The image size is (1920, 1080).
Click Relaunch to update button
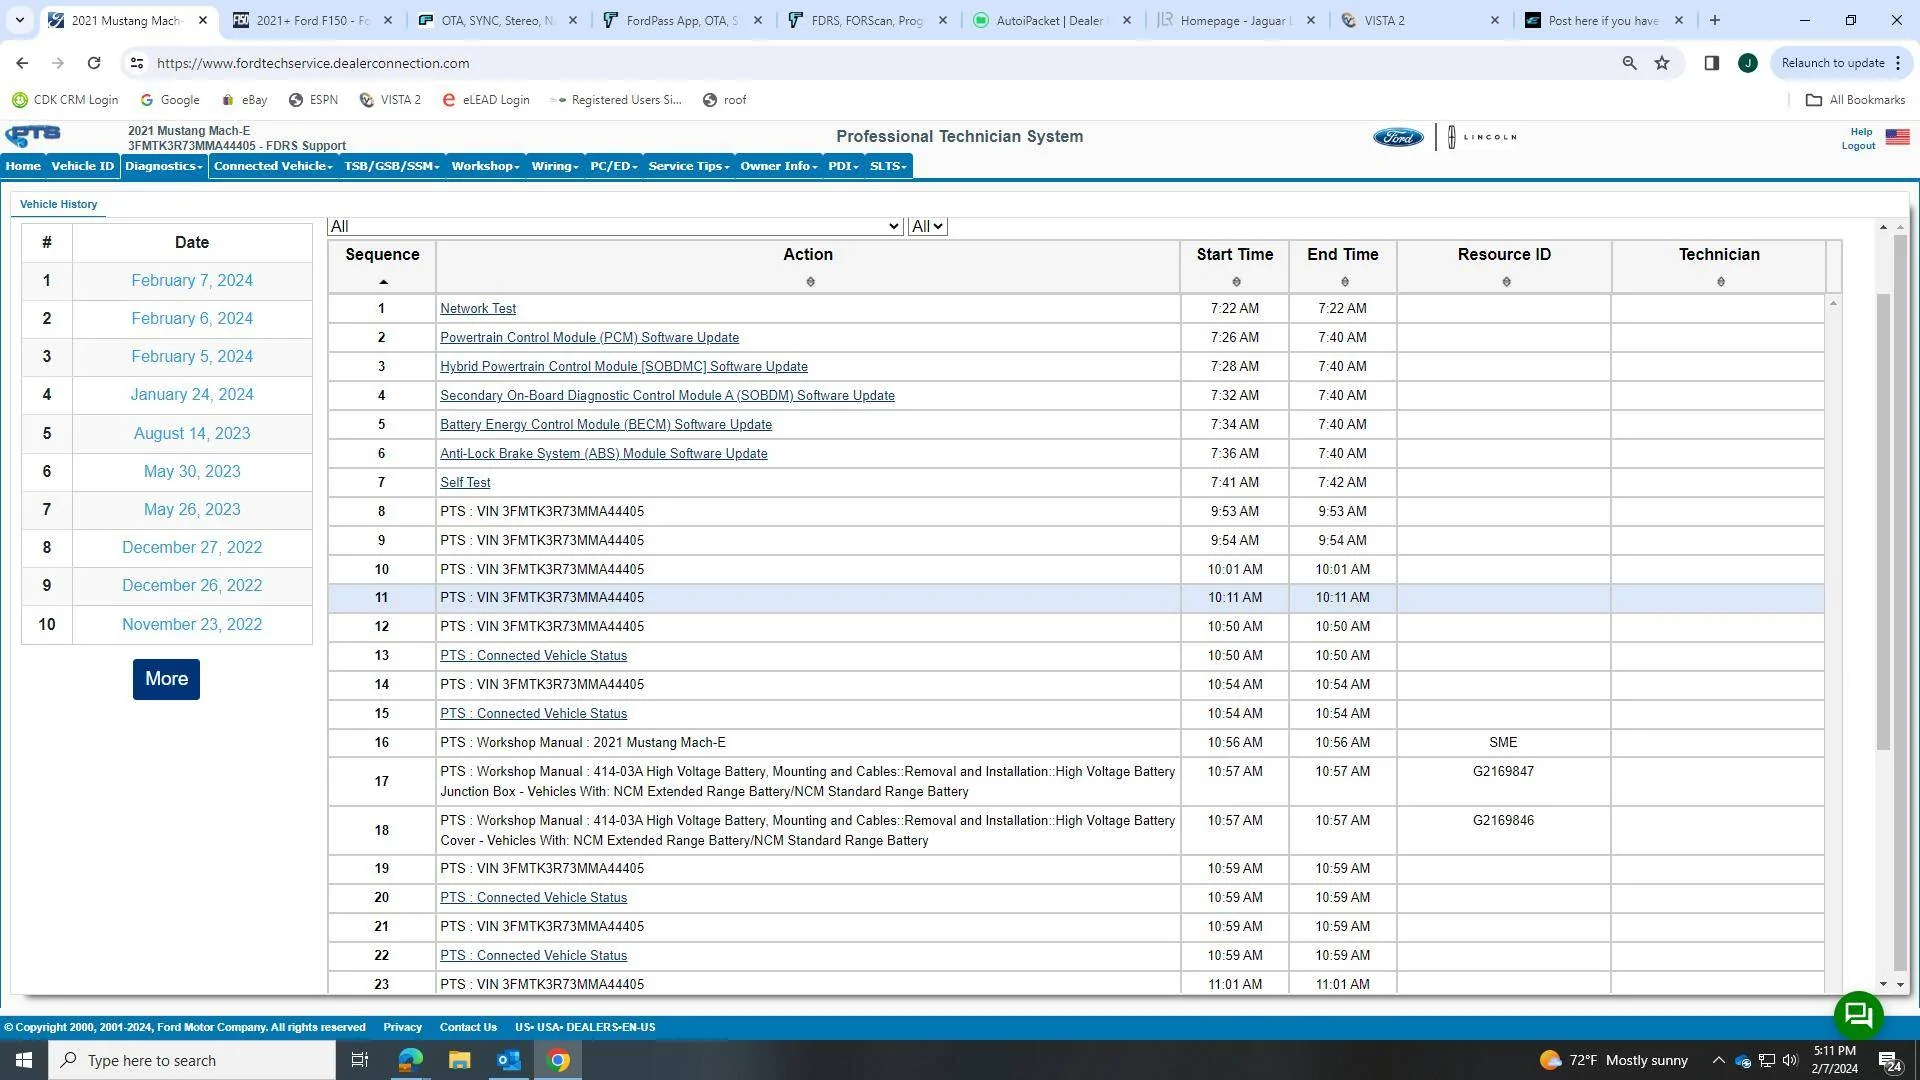point(1841,63)
